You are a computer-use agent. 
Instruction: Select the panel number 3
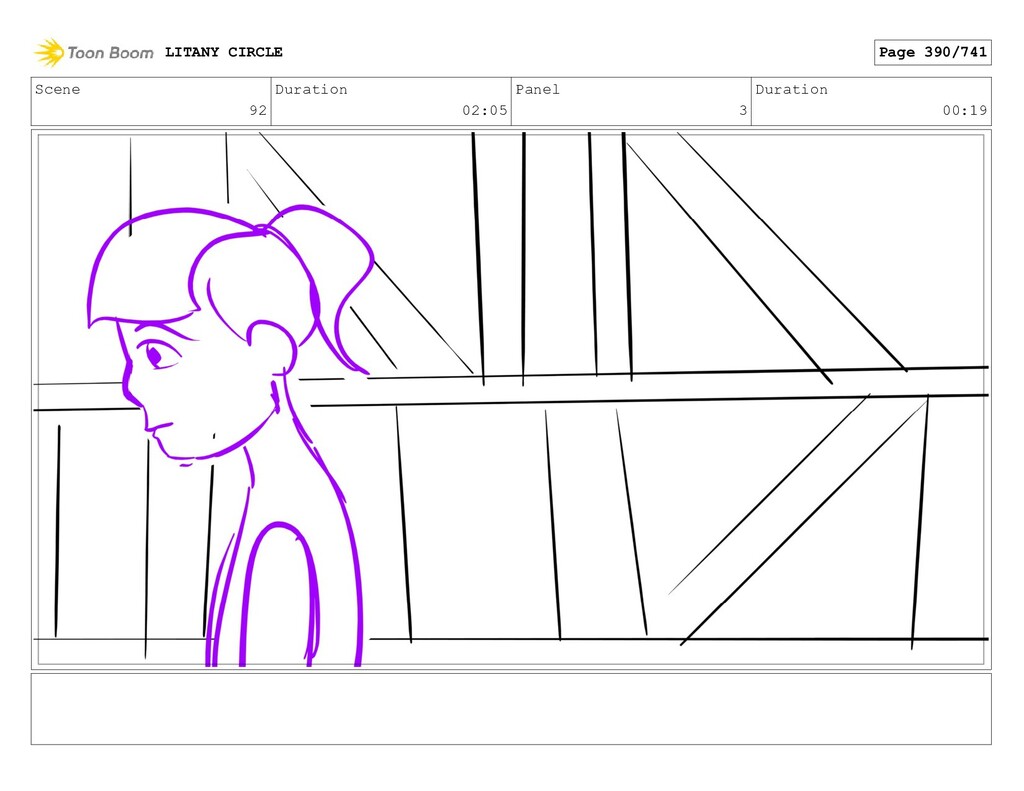coord(743,110)
